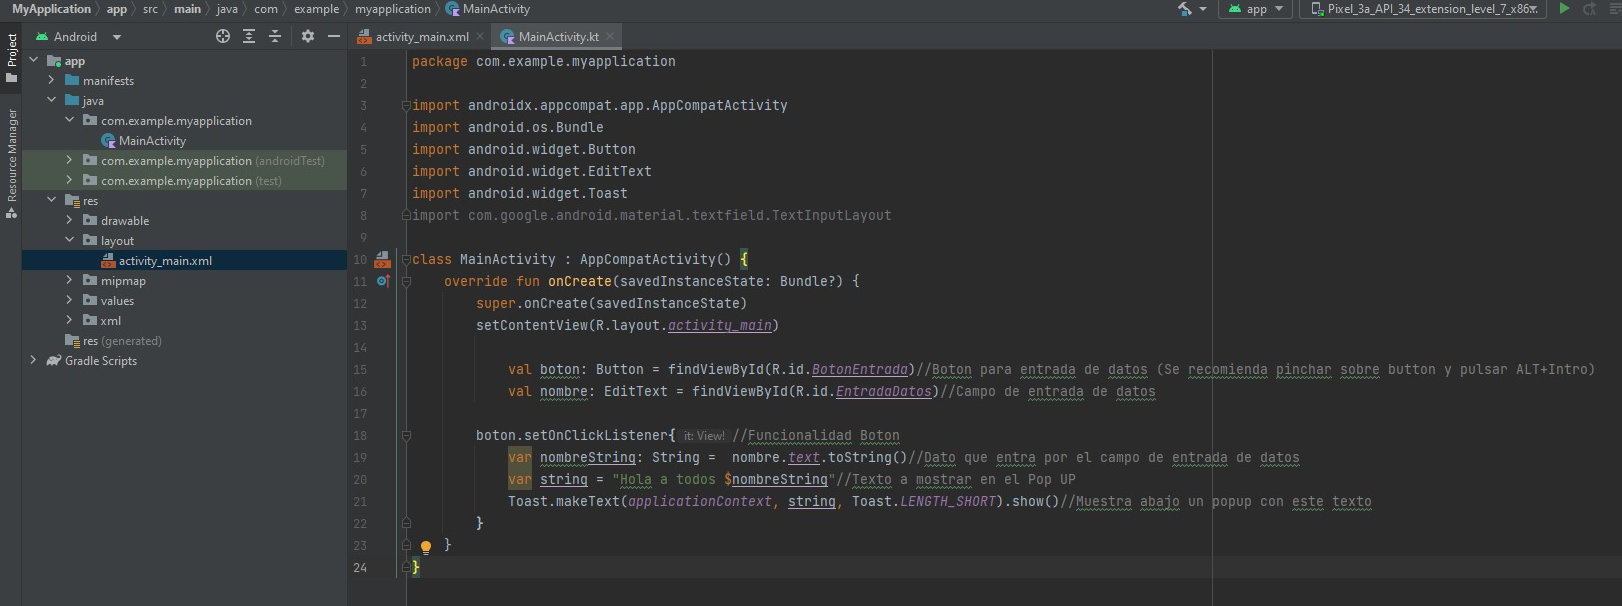Switch to the activity_main.xml editor tab
Image resolution: width=1622 pixels, height=606 pixels.
(421, 37)
